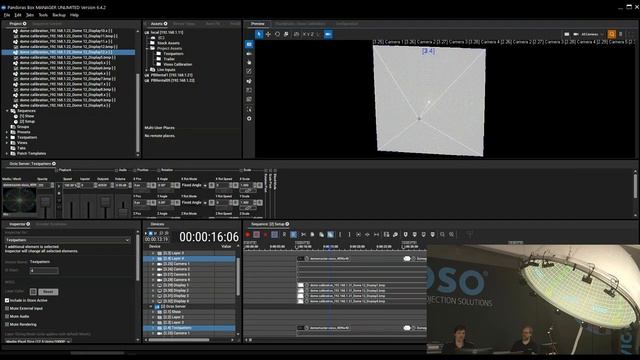
Task: Open the Help menu
Action: tap(74, 15)
